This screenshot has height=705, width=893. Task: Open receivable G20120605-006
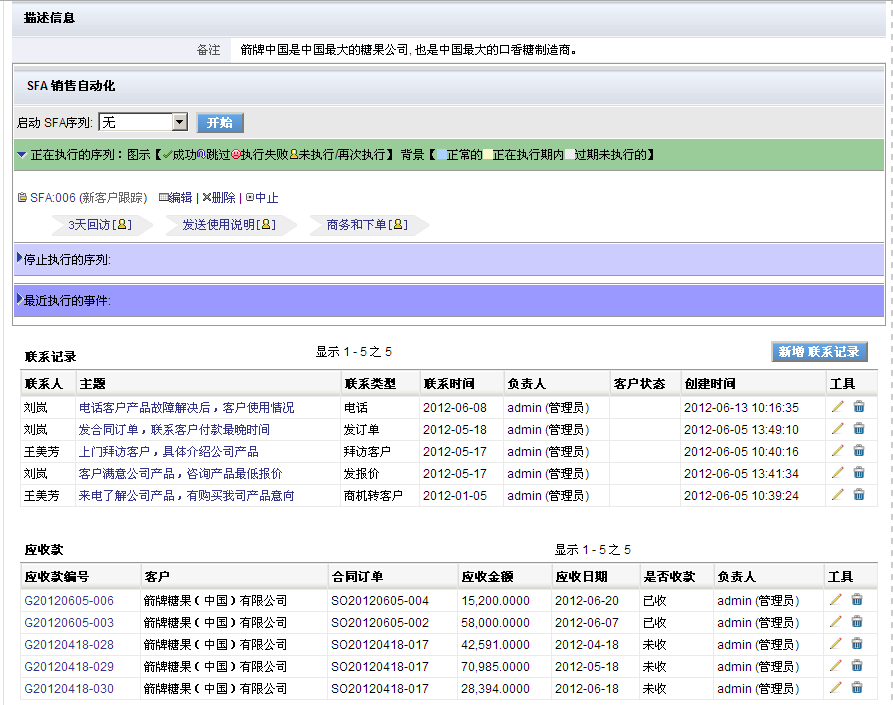click(x=69, y=601)
